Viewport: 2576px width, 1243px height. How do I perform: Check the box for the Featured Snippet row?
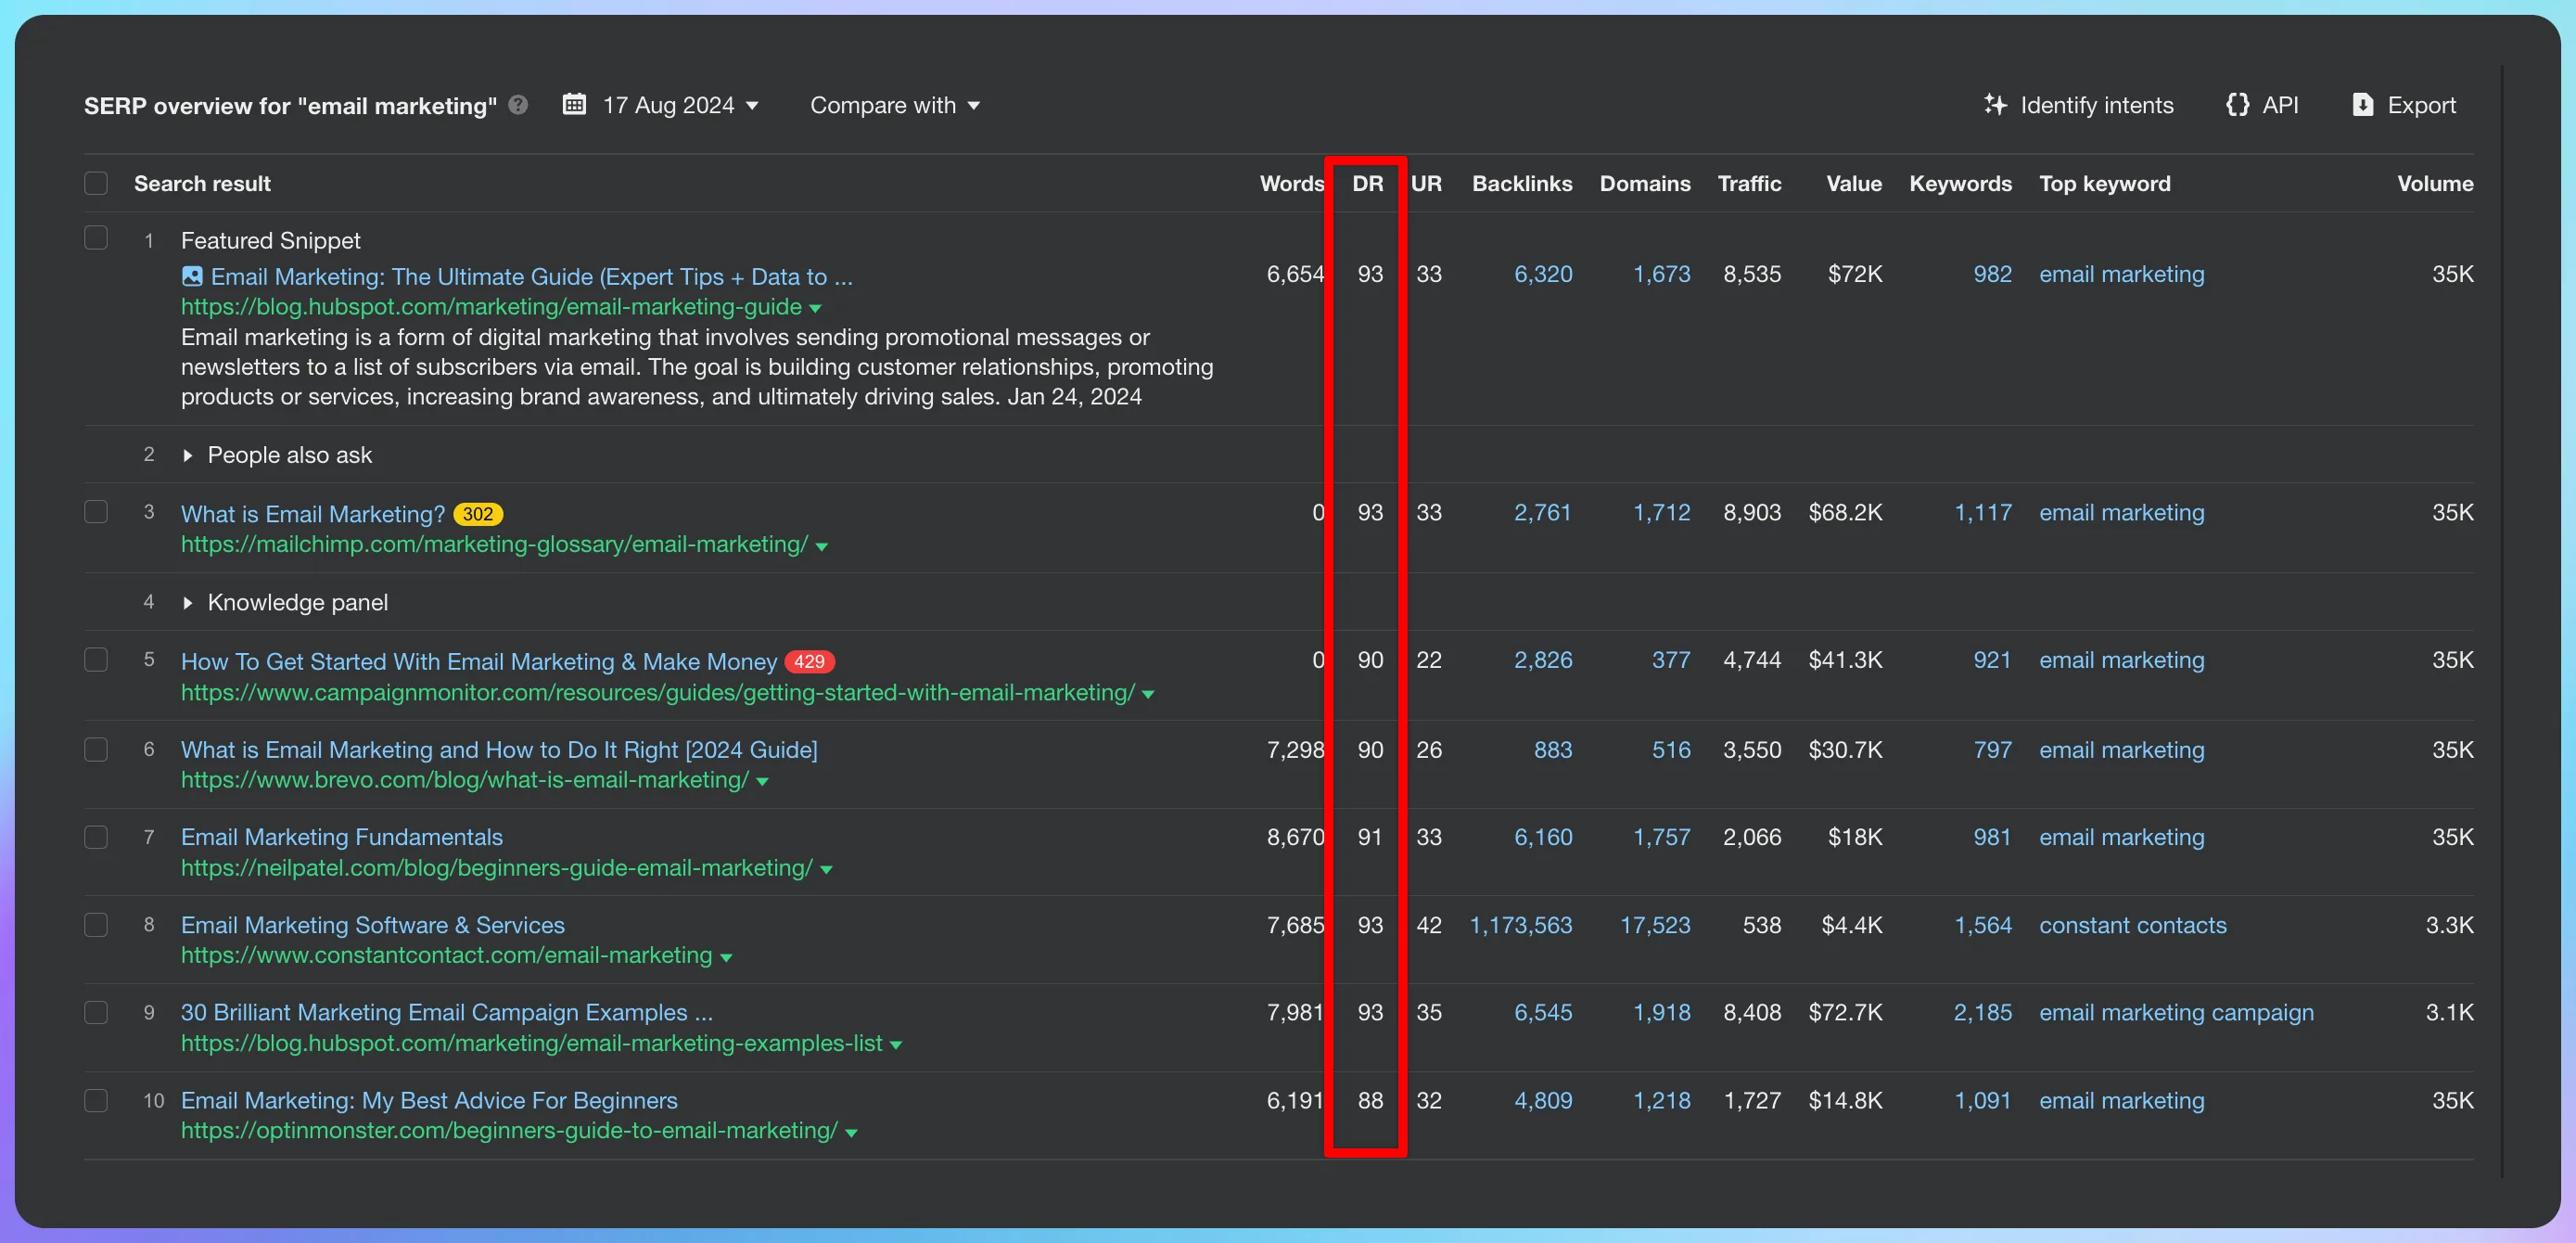96,238
